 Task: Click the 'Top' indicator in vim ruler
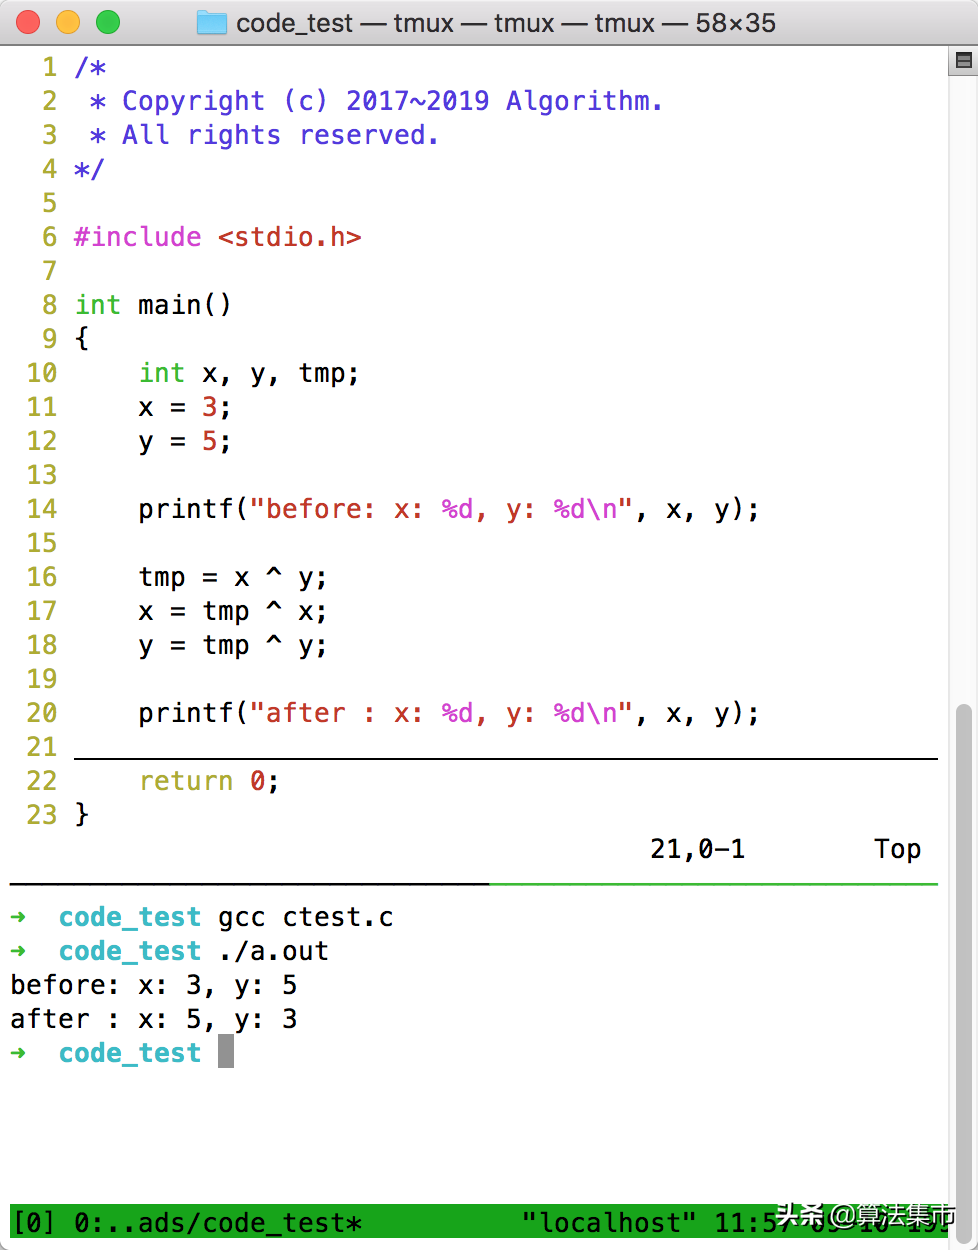(x=897, y=850)
